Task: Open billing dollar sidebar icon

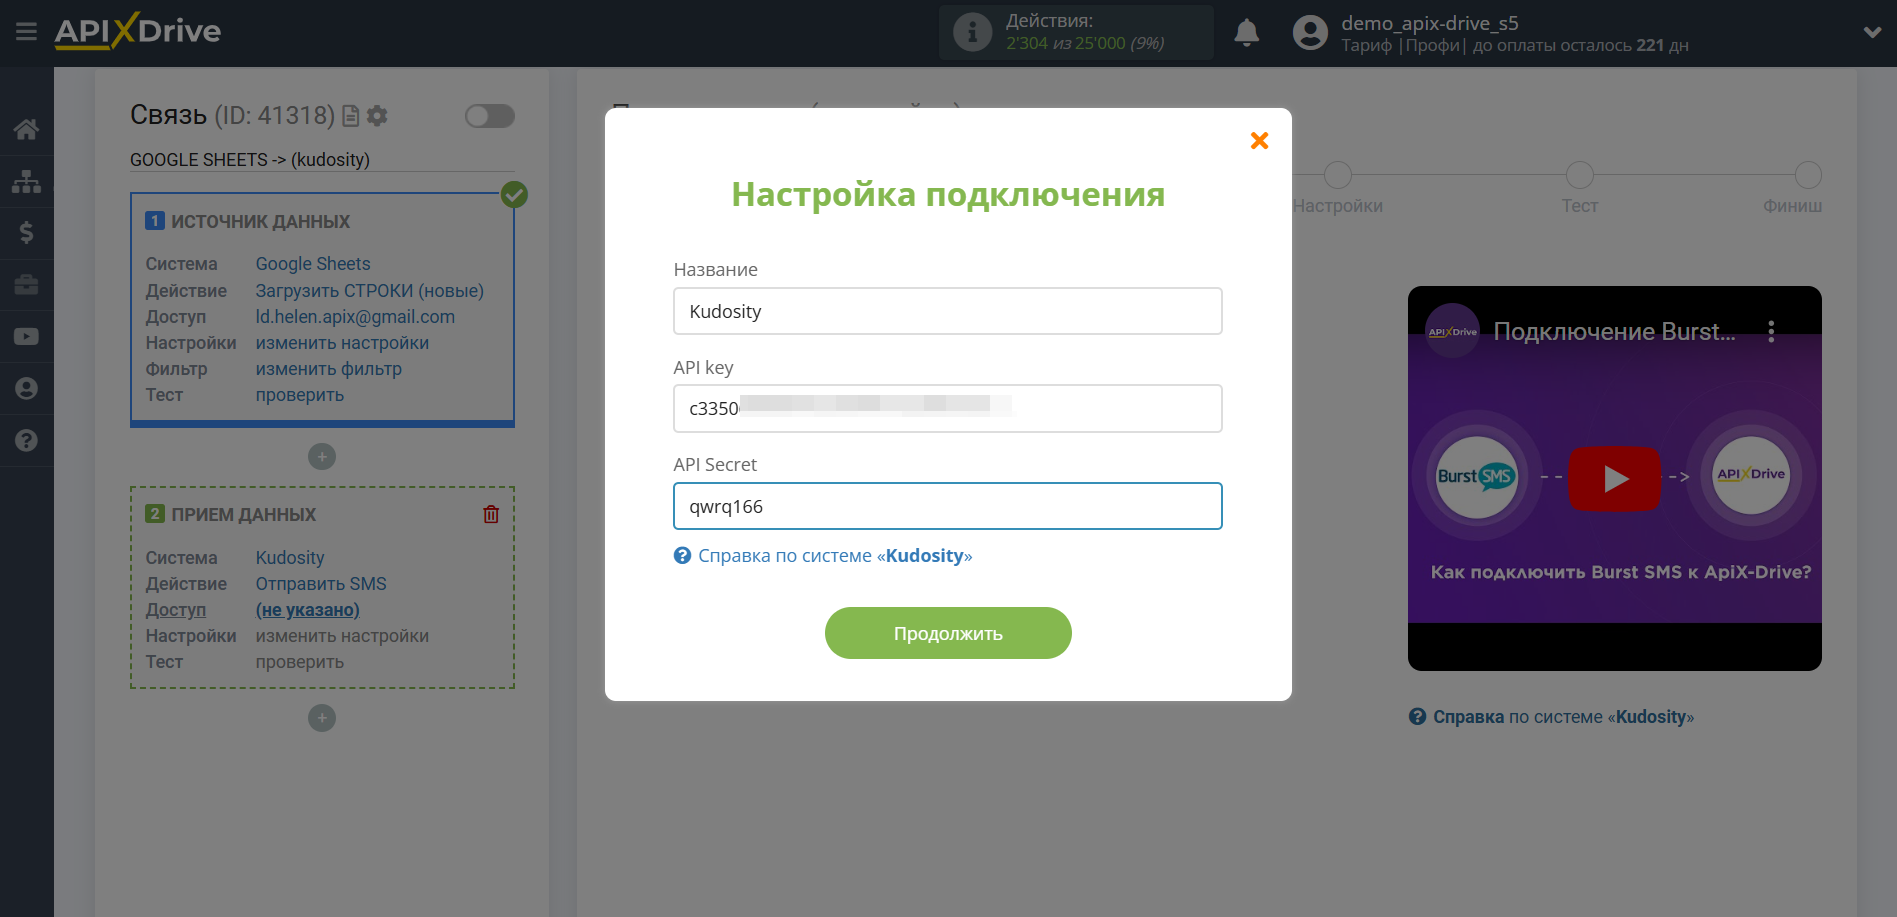Action: click(x=26, y=233)
